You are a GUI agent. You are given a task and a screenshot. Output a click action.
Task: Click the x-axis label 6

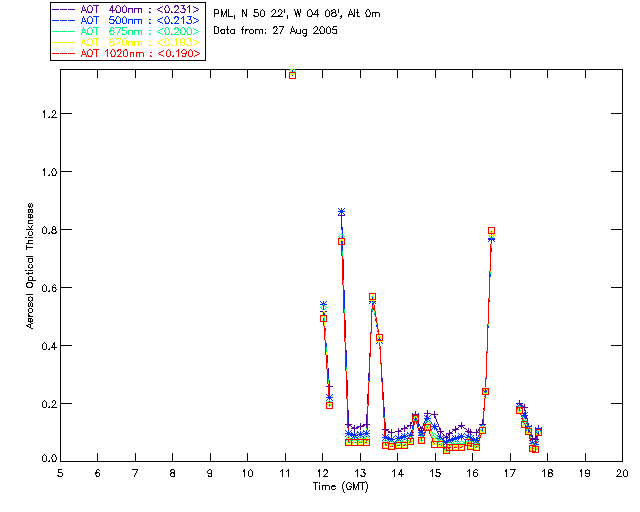98,473
